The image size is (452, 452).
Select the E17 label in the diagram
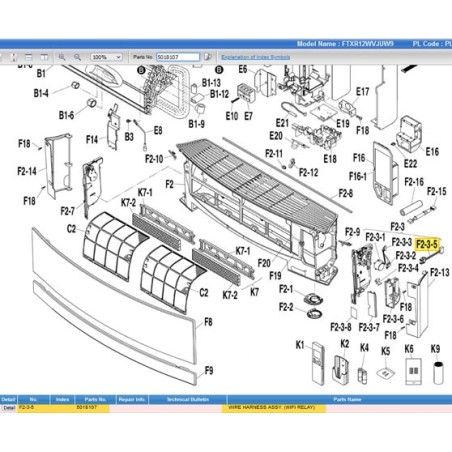pos(363,92)
